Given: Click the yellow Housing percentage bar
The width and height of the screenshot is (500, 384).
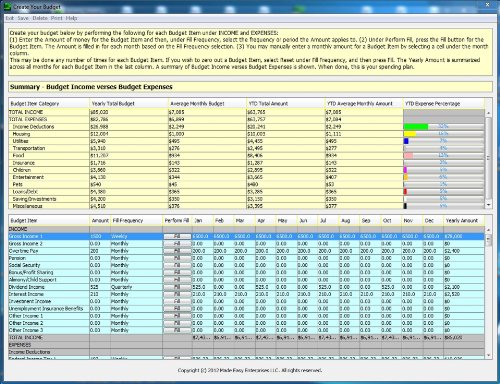Looking at the screenshot, I should point(410,134).
